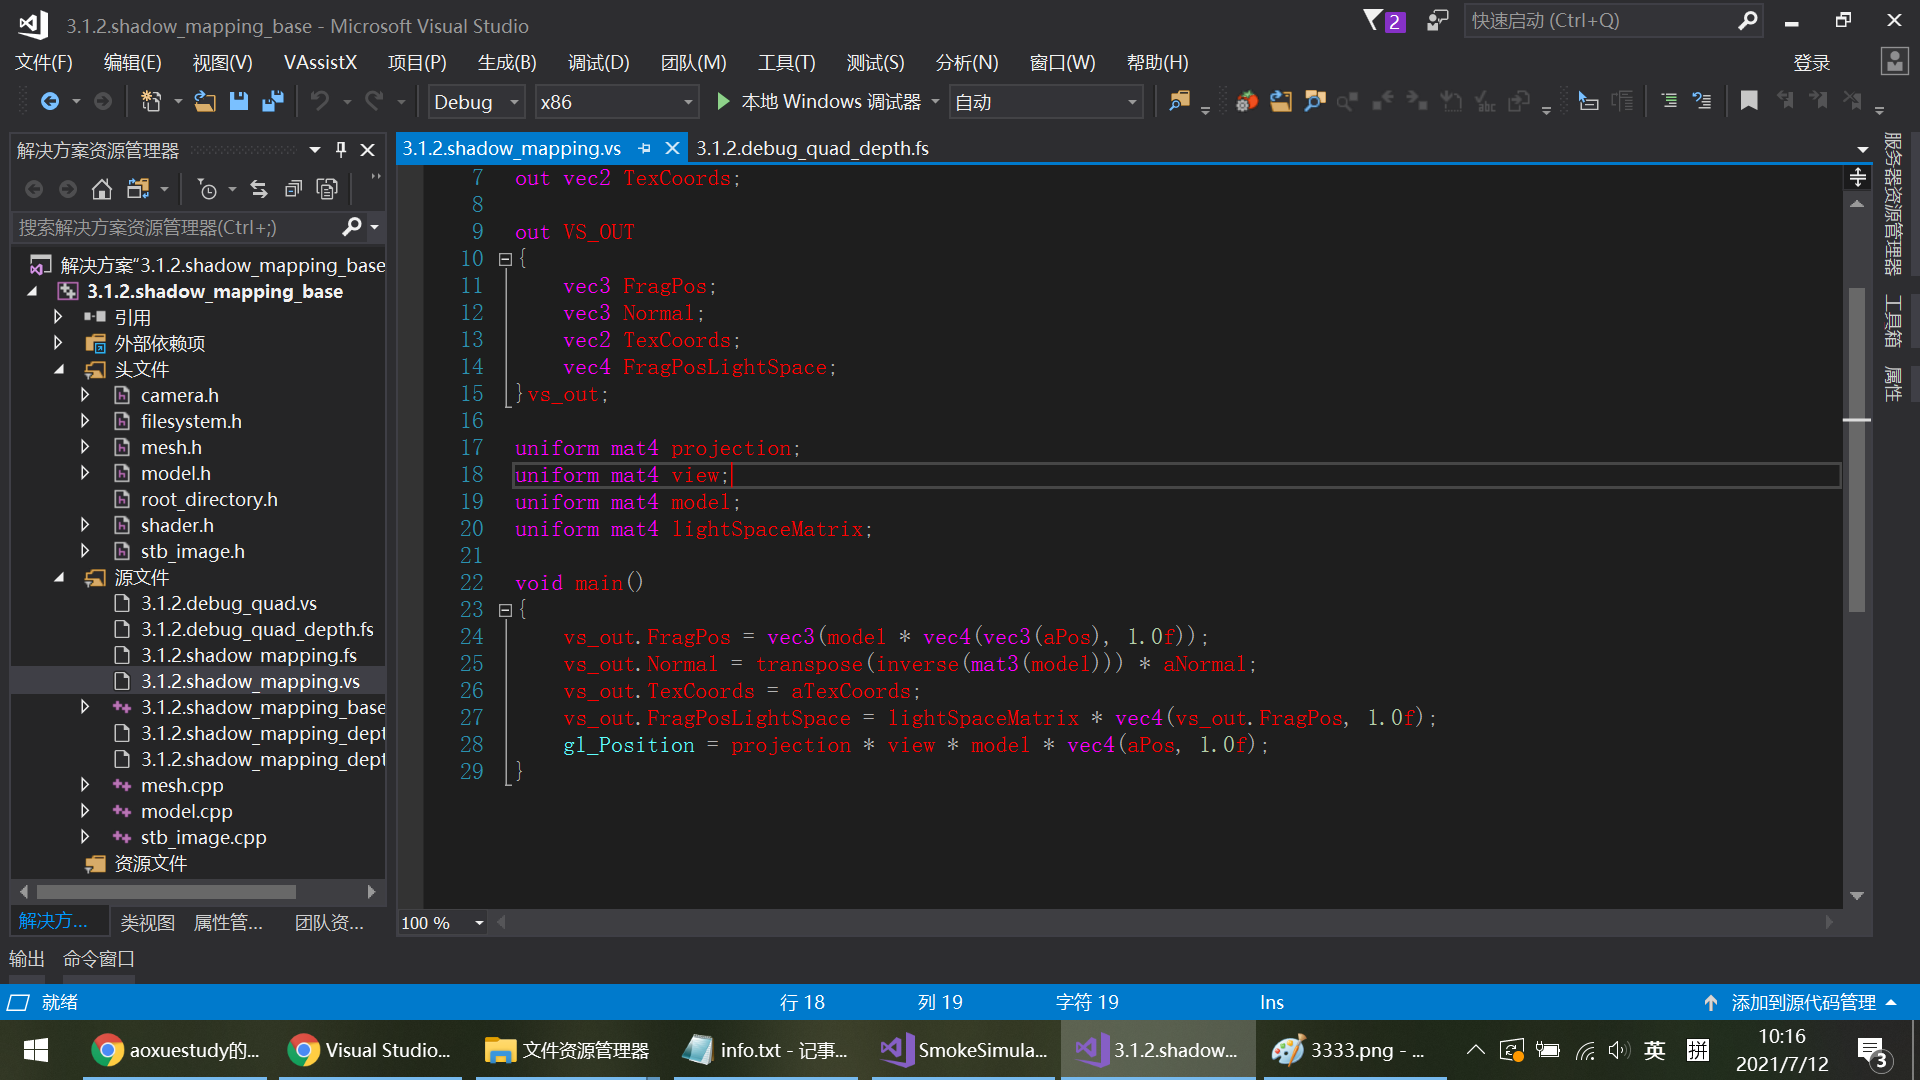Click 添加到源代码管理 in the status bar
Viewport: 1920px width, 1080px height.
pyautogui.click(x=1802, y=1002)
